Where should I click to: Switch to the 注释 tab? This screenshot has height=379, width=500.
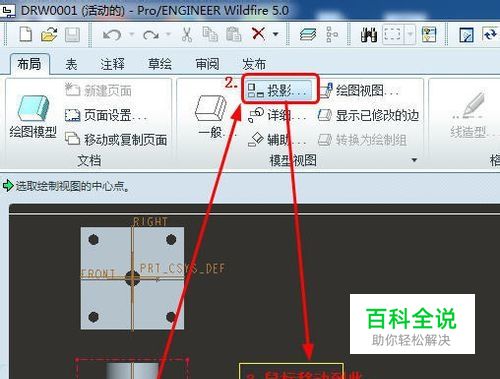pyautogui.click(x=113, y=64)
